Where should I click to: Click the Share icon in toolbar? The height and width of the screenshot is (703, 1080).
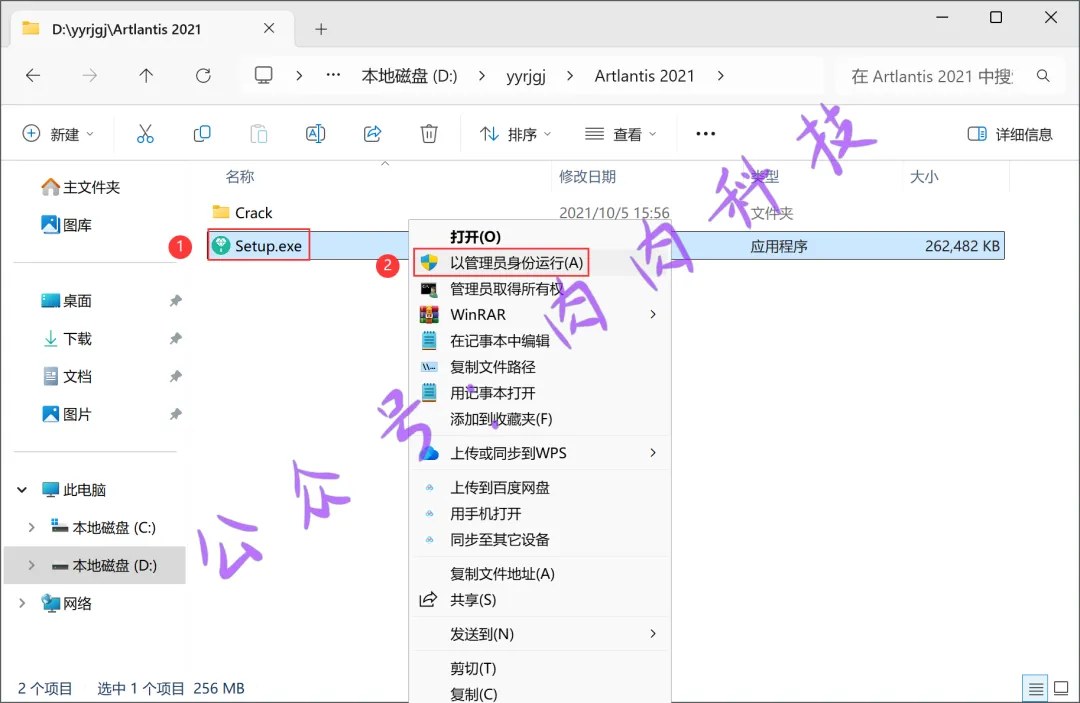point(372,134)
